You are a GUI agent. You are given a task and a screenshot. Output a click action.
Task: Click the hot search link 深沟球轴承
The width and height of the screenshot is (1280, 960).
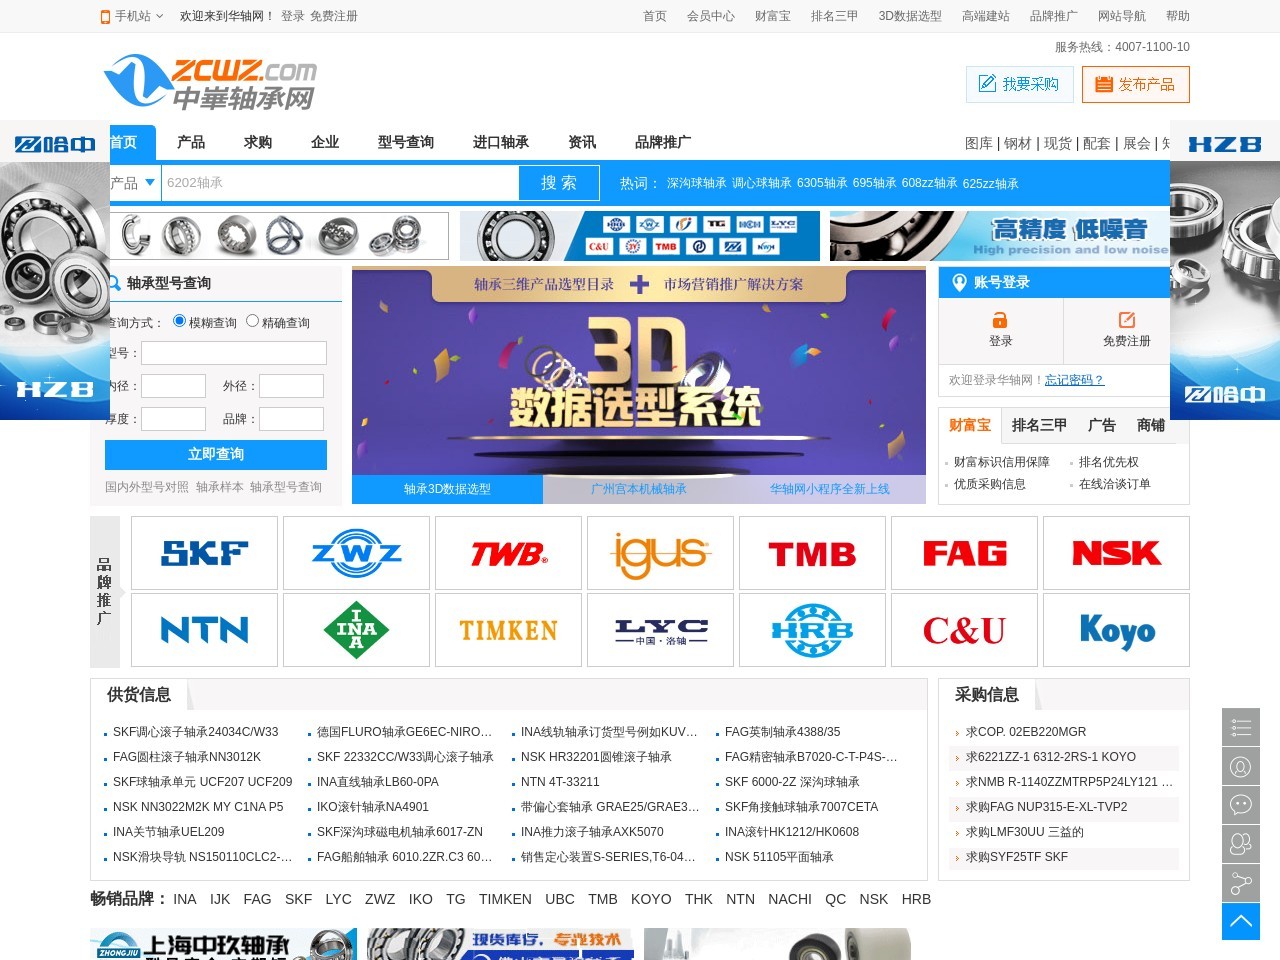tap(697, 184)
